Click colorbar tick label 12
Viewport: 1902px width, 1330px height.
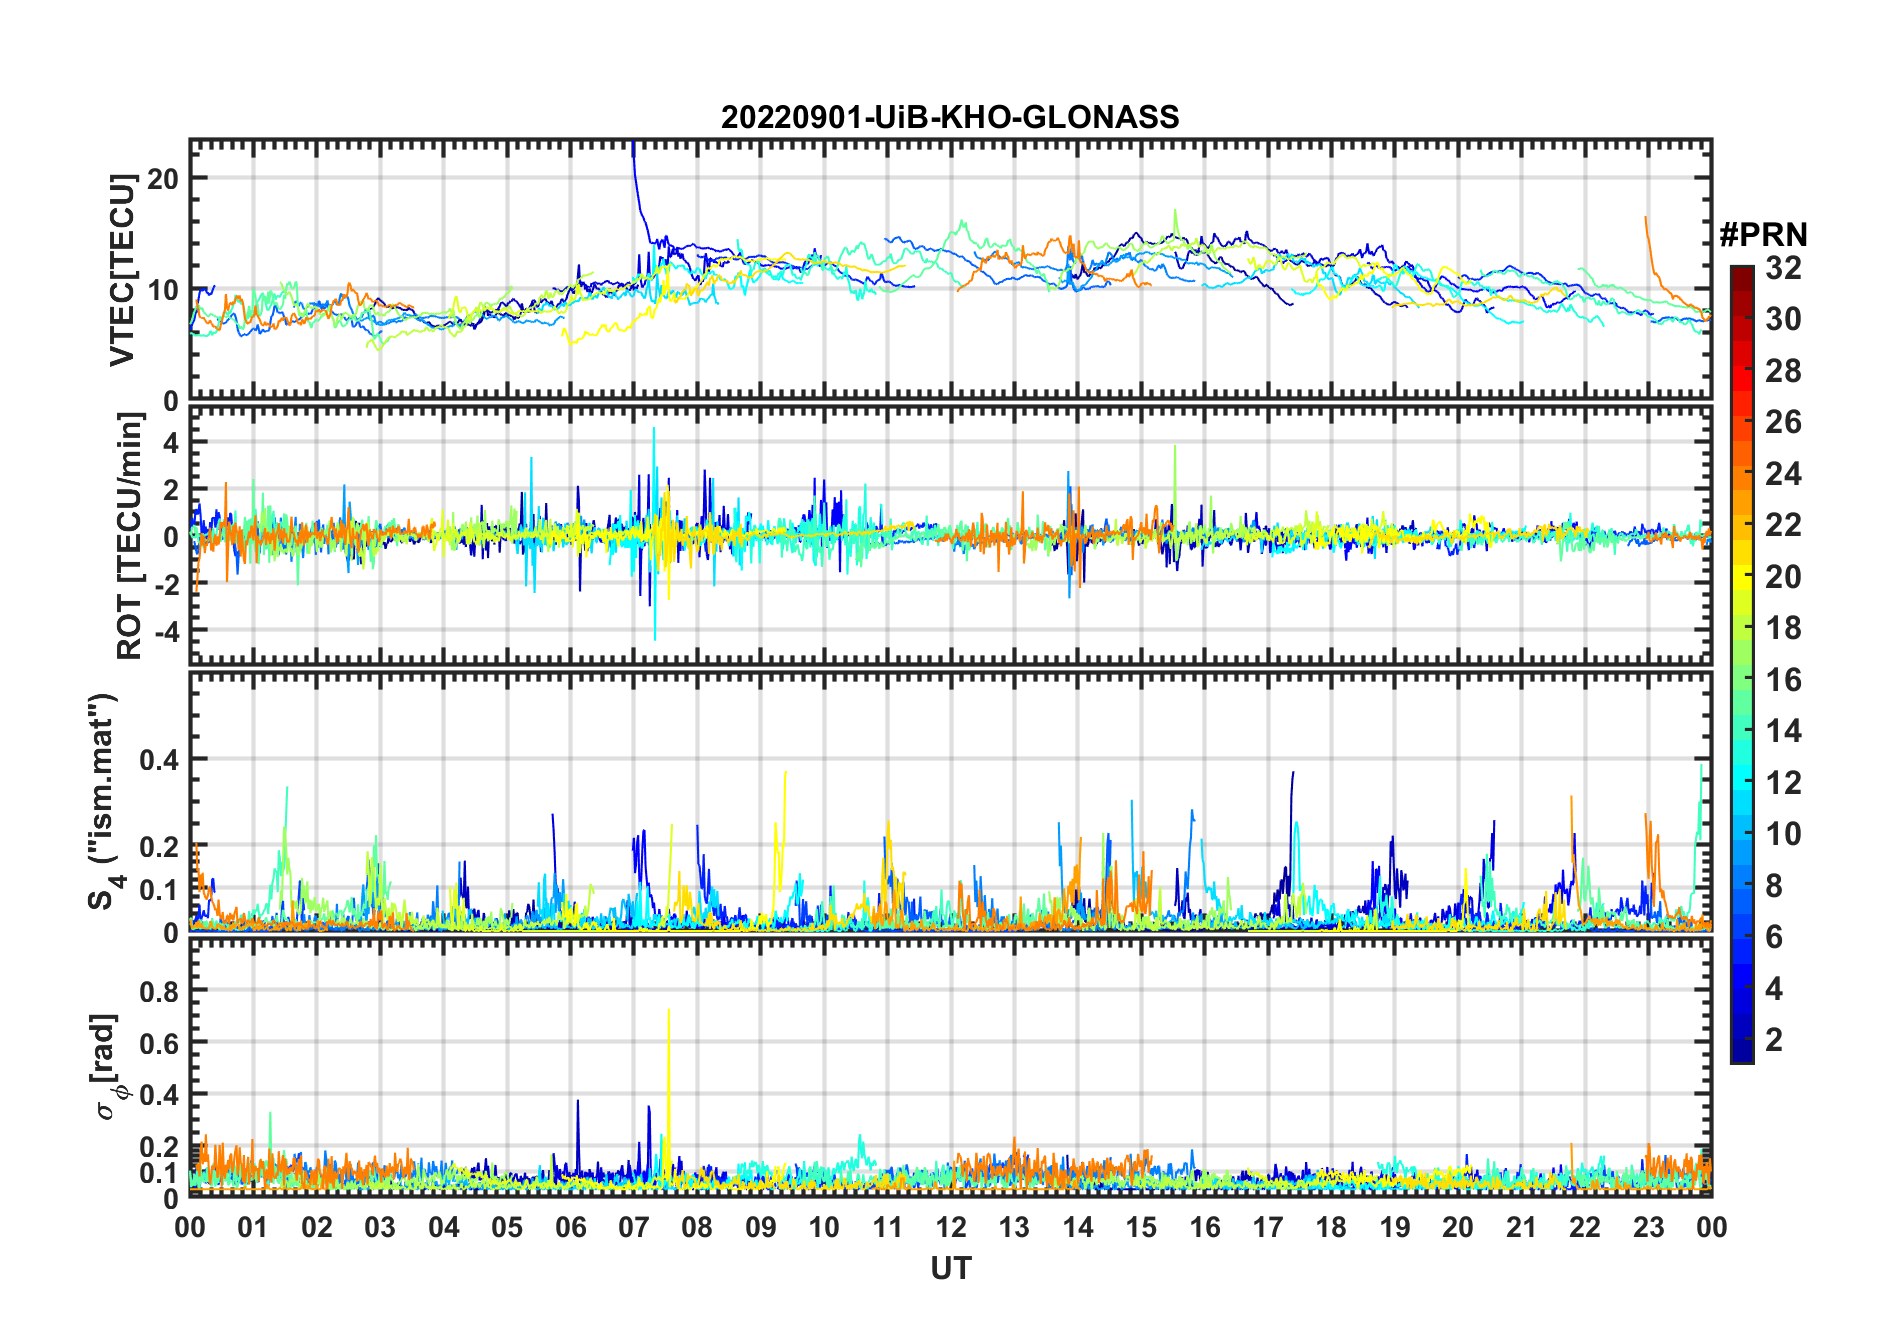point(1783,783)
